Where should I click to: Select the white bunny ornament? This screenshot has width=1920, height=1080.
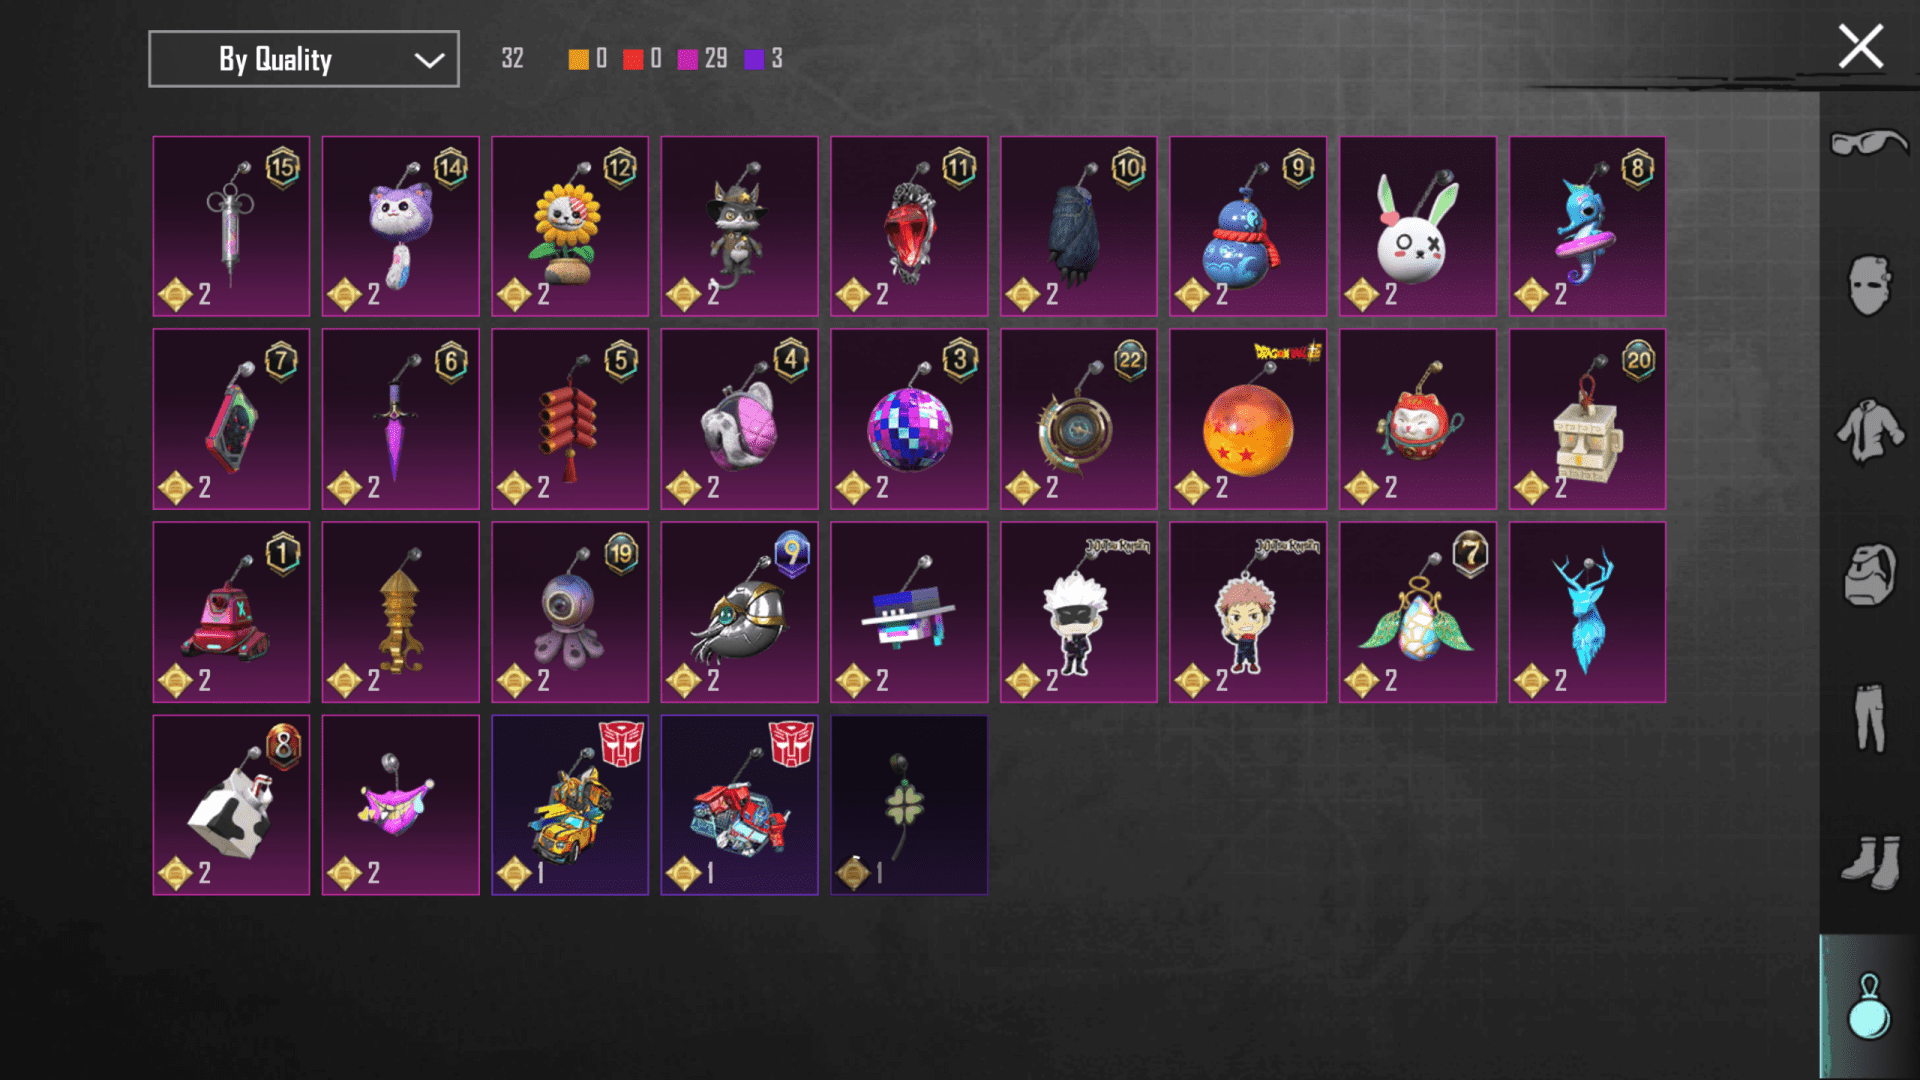pyautogui.click(x=1418, y=226)
